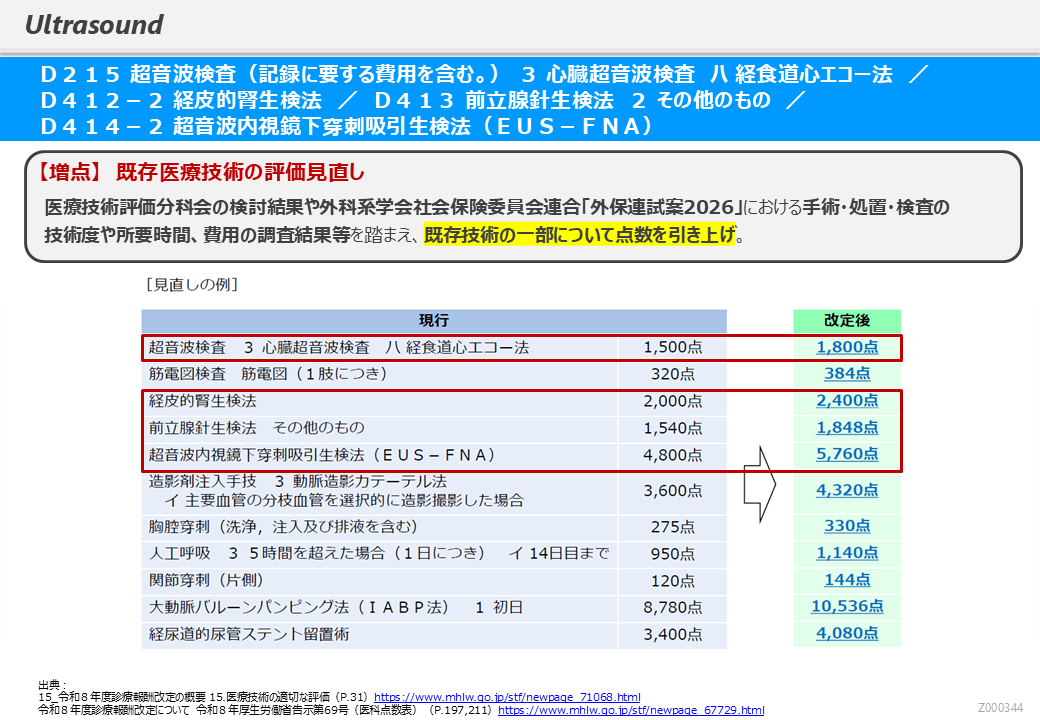
Task: Select the green 改定後 column header
Action: [846, 321]
